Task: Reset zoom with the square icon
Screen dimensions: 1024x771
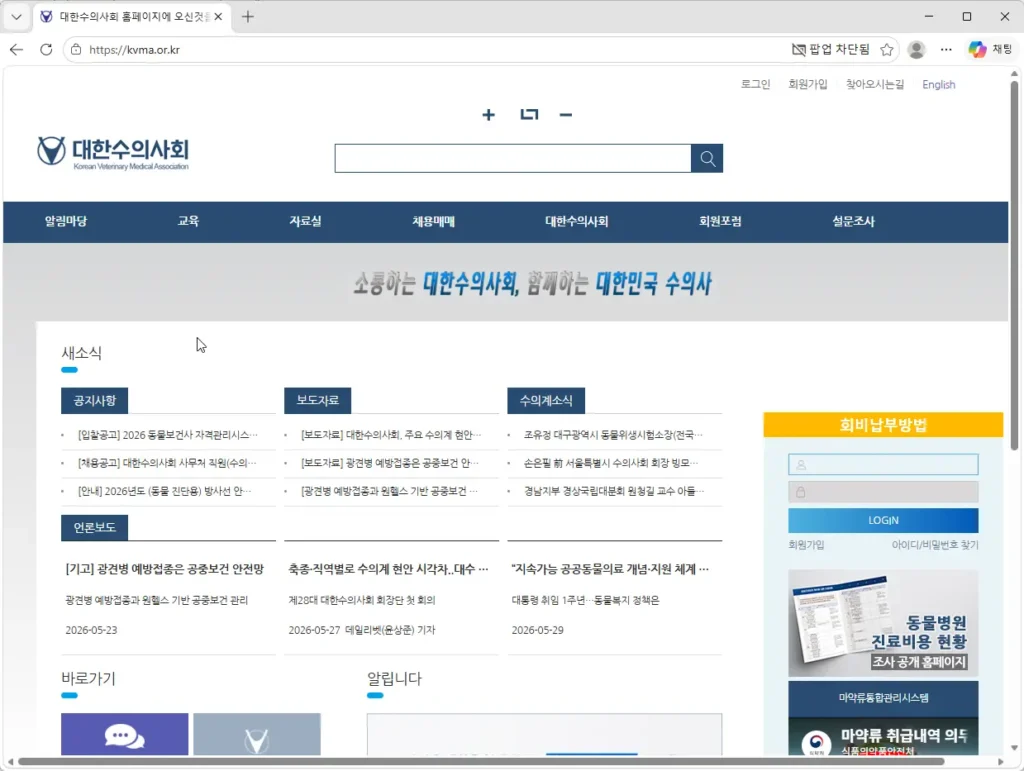Action: [529, 115]
